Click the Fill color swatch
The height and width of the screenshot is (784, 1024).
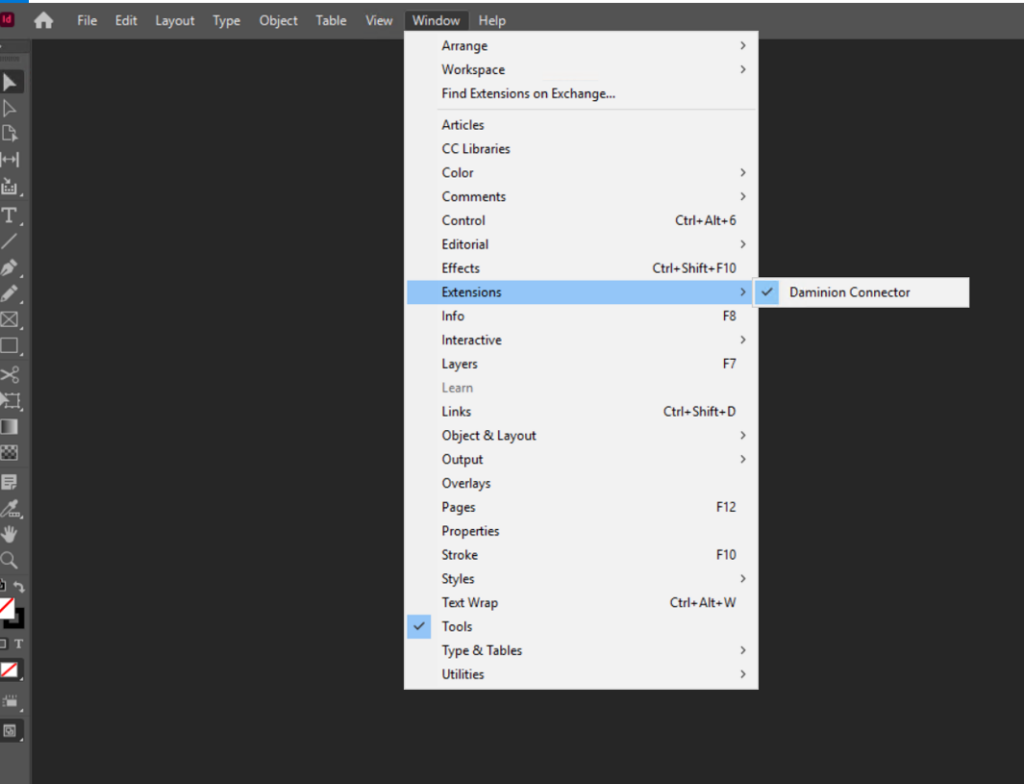(6, 607)
